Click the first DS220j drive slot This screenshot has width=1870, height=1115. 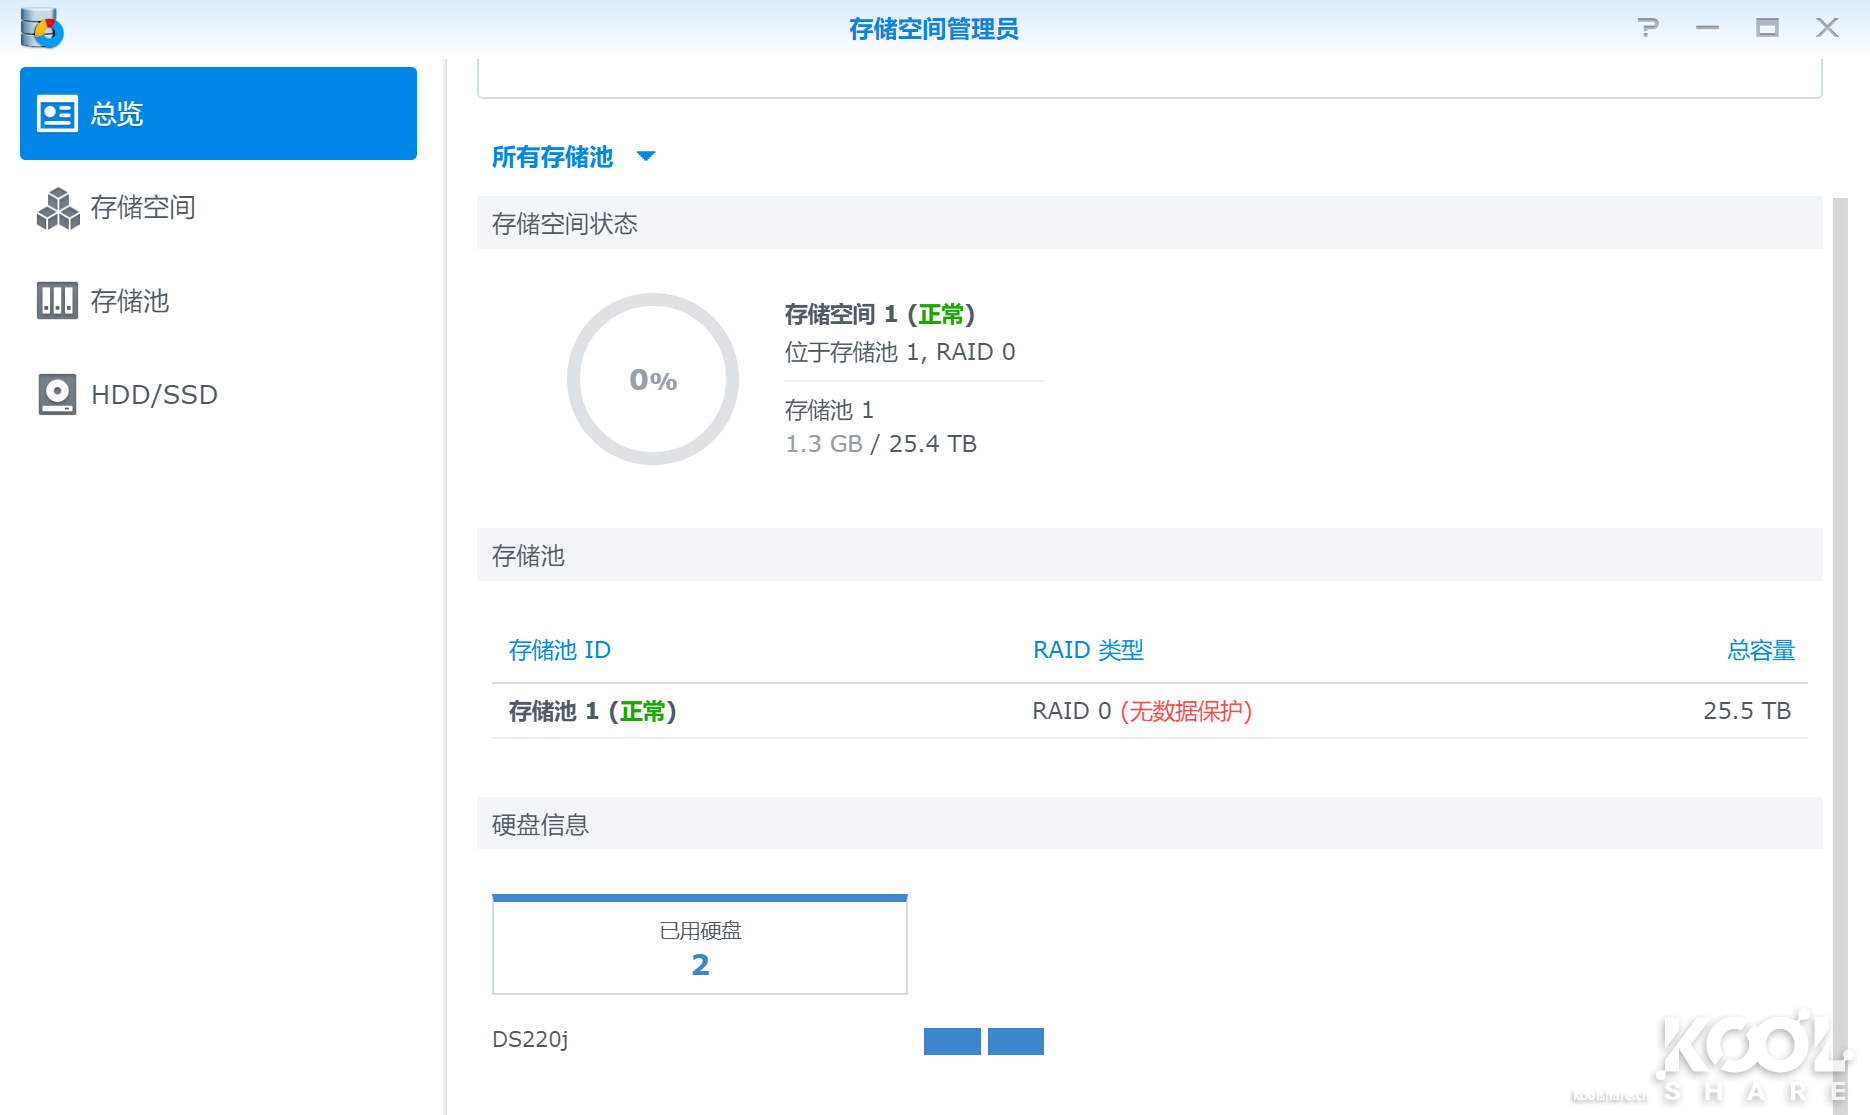click(x=952, y=1041)
